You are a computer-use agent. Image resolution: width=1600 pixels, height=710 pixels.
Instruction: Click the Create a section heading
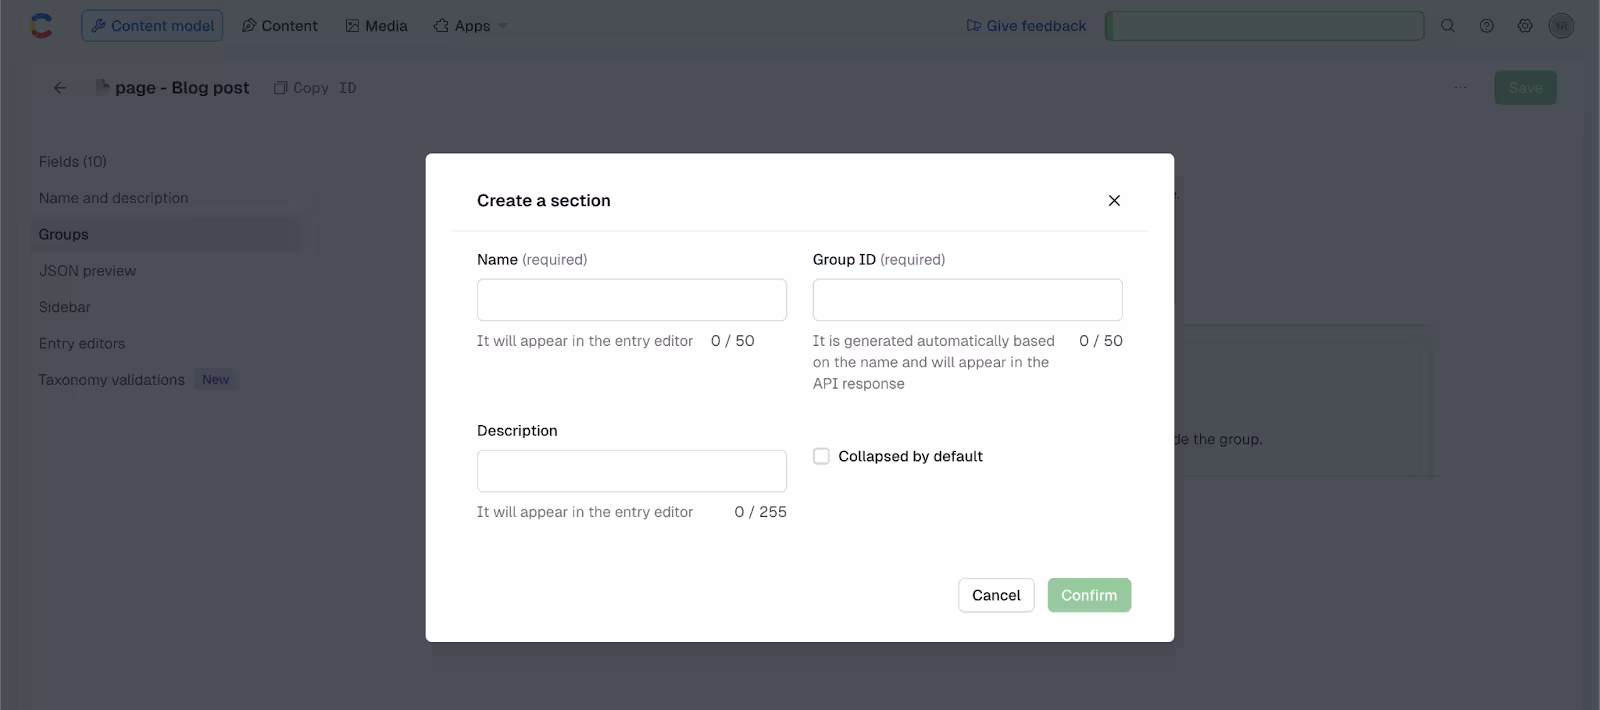pos(544,200)
